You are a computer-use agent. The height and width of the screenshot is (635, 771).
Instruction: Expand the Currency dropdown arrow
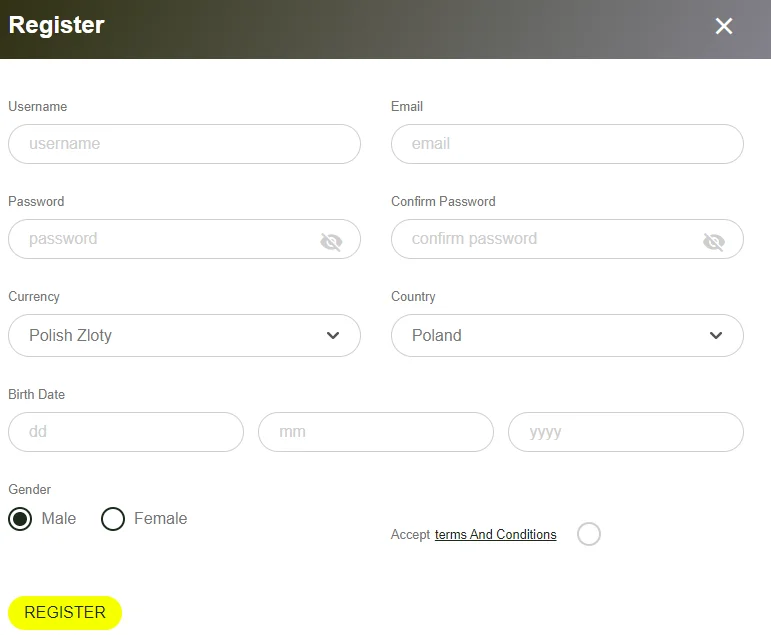click(x=333, y=336)
